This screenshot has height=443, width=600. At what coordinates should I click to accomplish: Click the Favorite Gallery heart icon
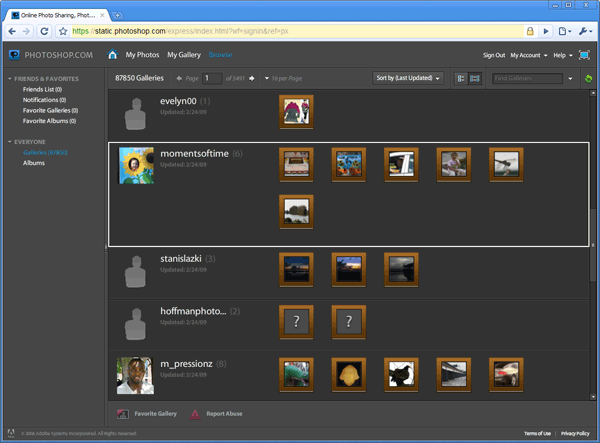click(123, 414)
